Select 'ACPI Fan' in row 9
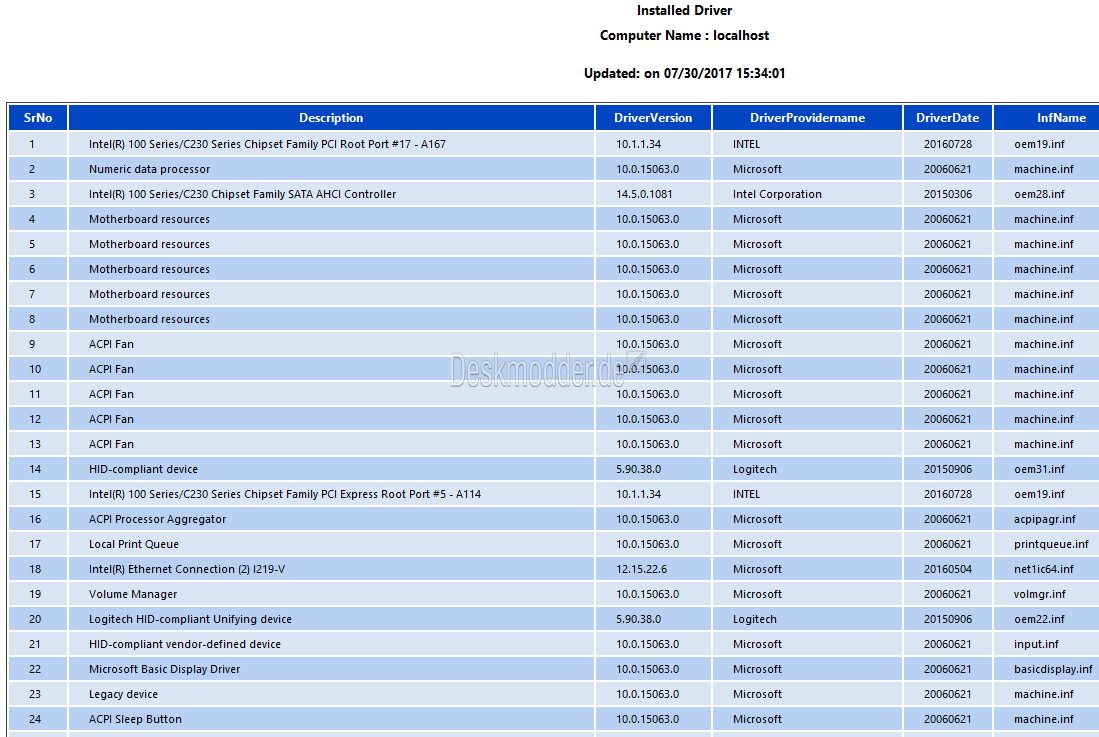1099x737 pixels. (x=111, y=344)
